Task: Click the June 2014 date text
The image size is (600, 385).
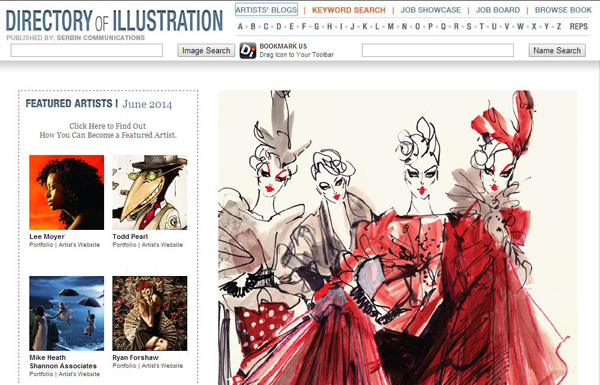Action: pos(147,104)
